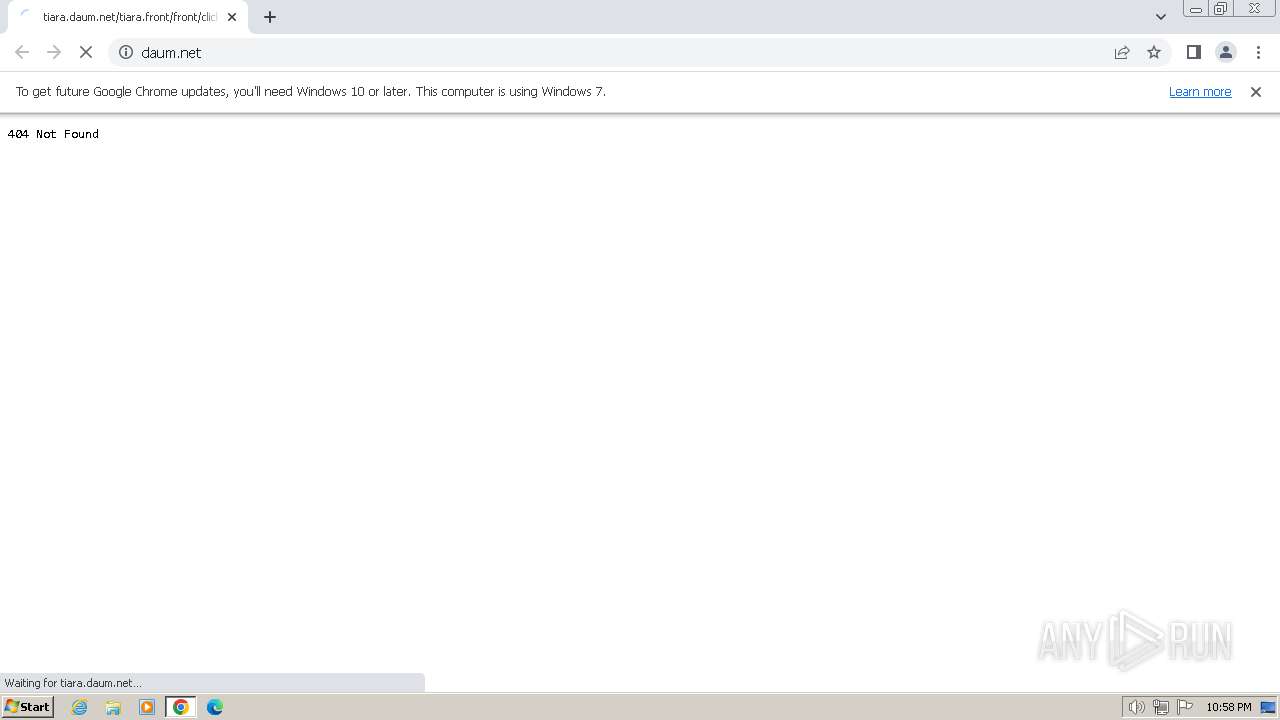Launch Microsoft Edge from taskbar
Screen dimensions: 1280x720
pyautogui.click(x=215, y=707)
